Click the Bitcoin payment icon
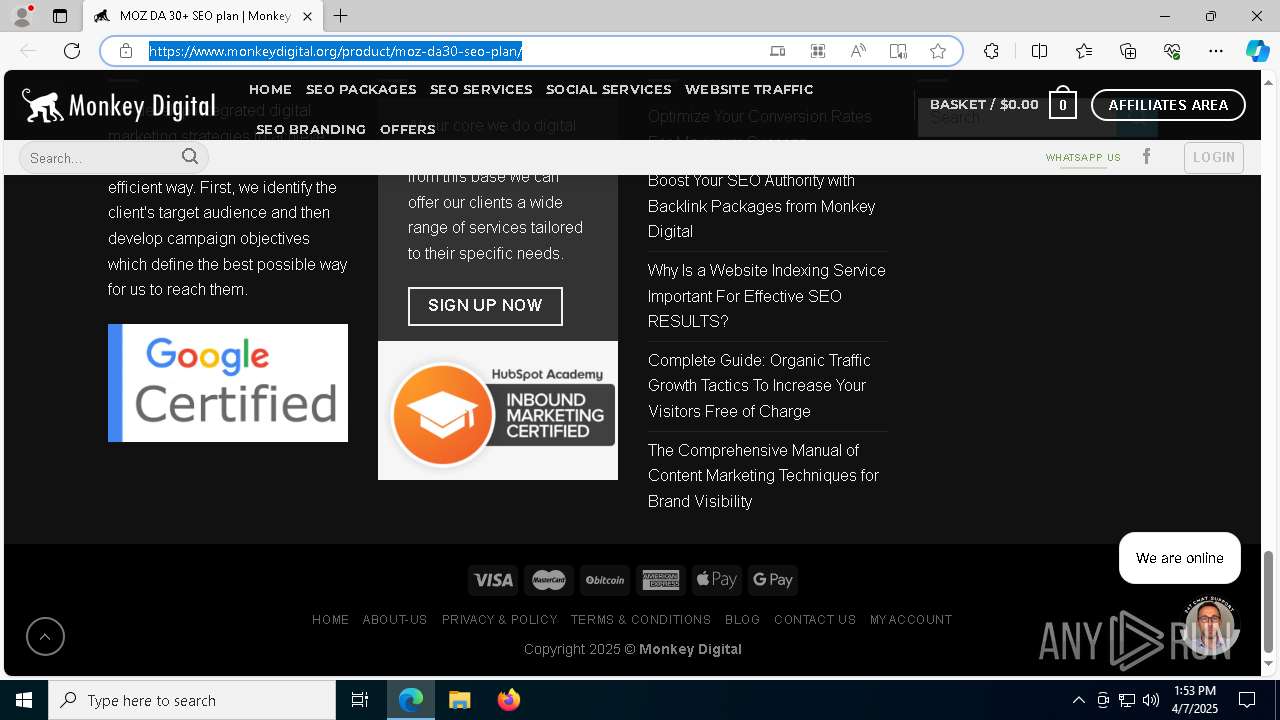1280x720 pixels. pyautogui.click(x=605, y=580)
